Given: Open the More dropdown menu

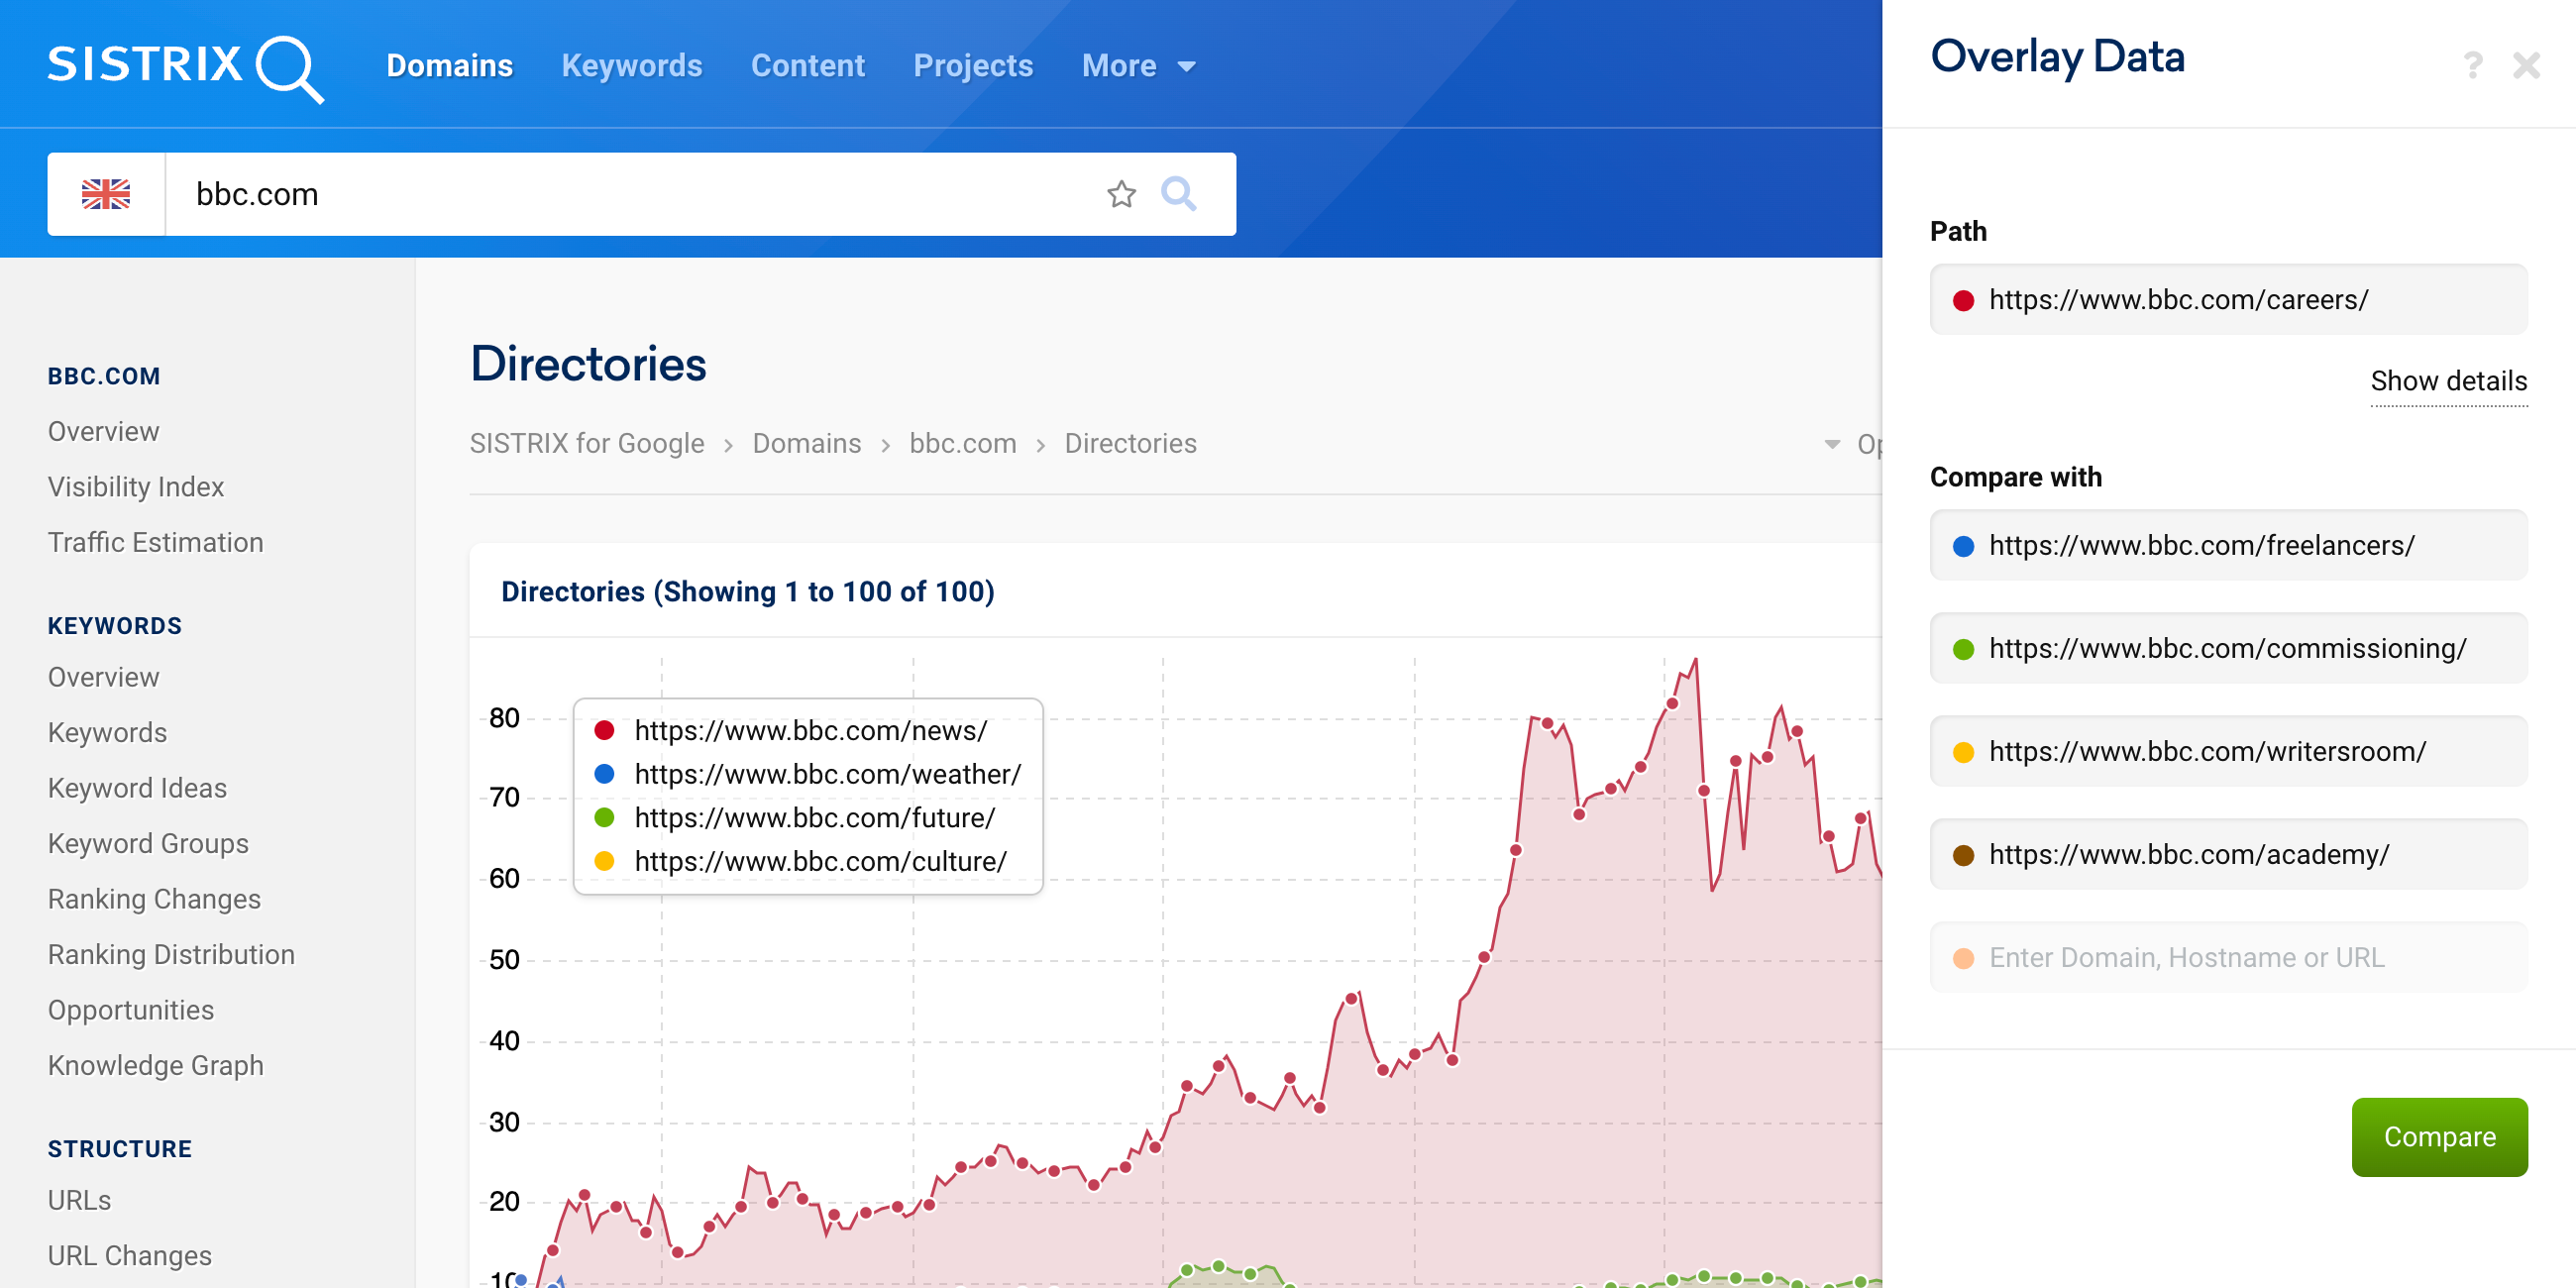Looking at the screenshot, I should (1138, 66).
